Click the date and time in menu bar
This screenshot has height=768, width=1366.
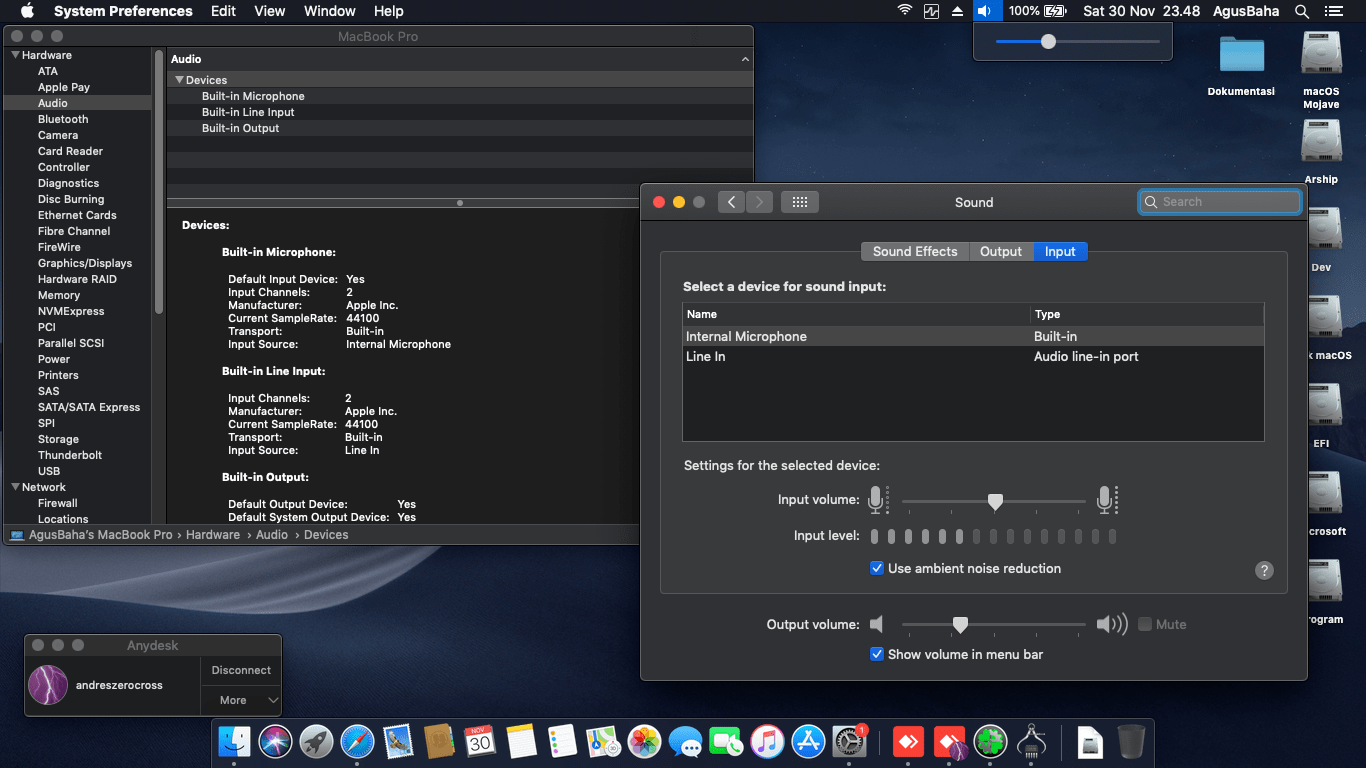(x=1141, y=11)
